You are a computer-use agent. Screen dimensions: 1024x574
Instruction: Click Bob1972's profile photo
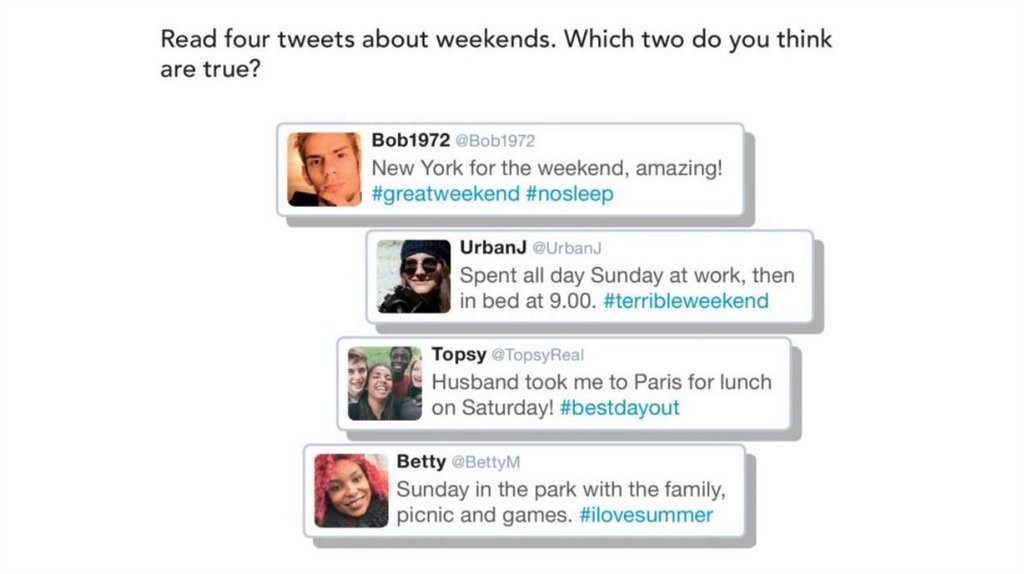(x=324, y=169)
